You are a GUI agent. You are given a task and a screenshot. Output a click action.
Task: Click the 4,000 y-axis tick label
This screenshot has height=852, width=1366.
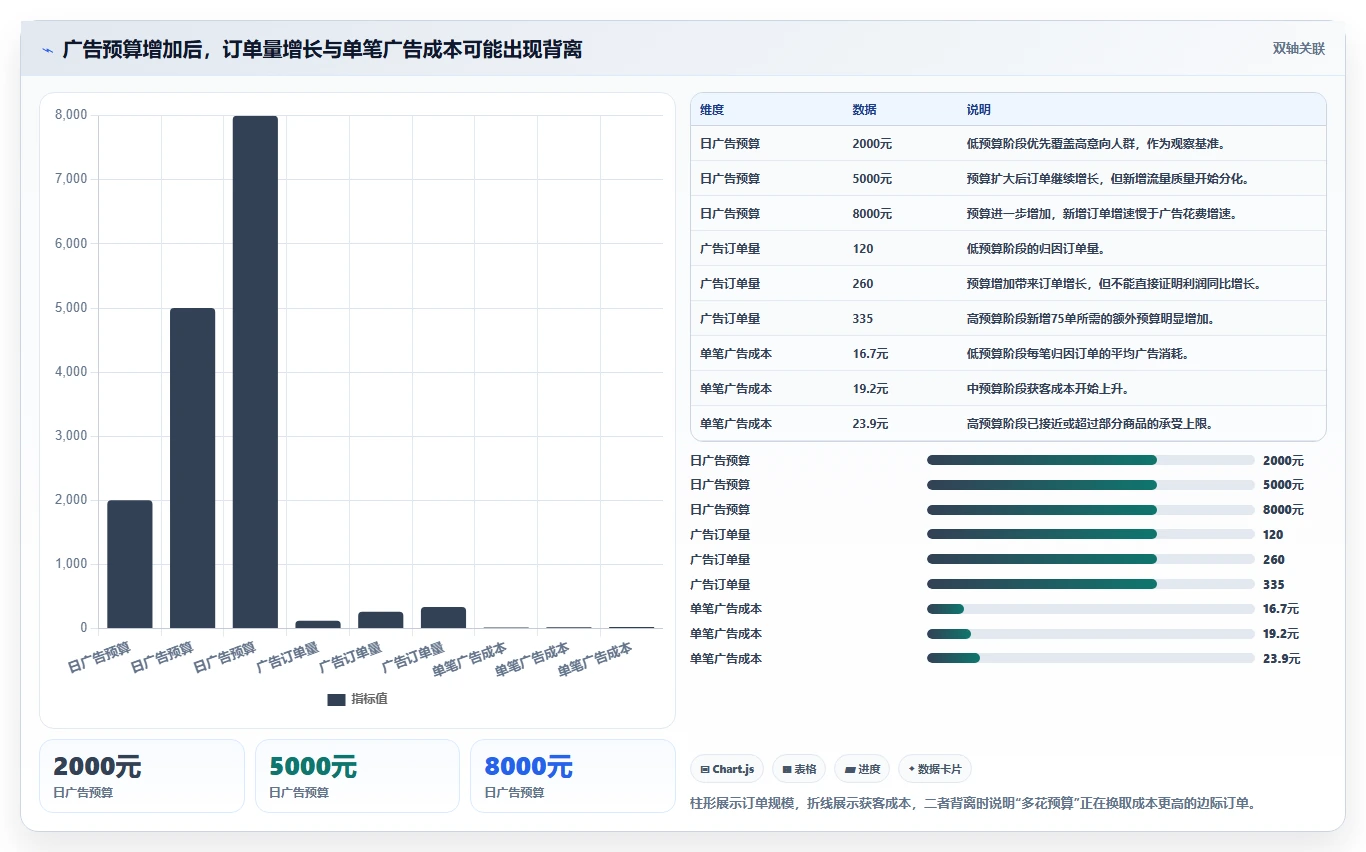point(71,372)
